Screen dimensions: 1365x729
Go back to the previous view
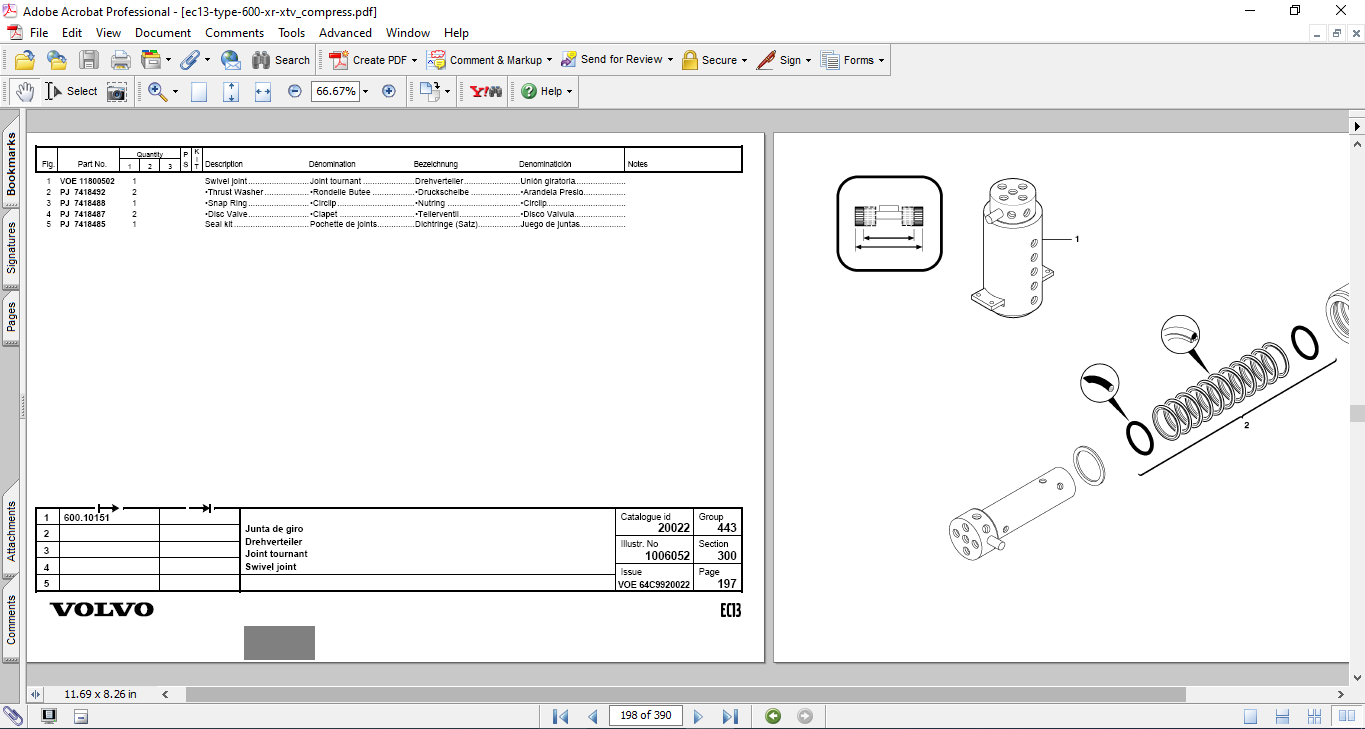[x=773, y=716]
